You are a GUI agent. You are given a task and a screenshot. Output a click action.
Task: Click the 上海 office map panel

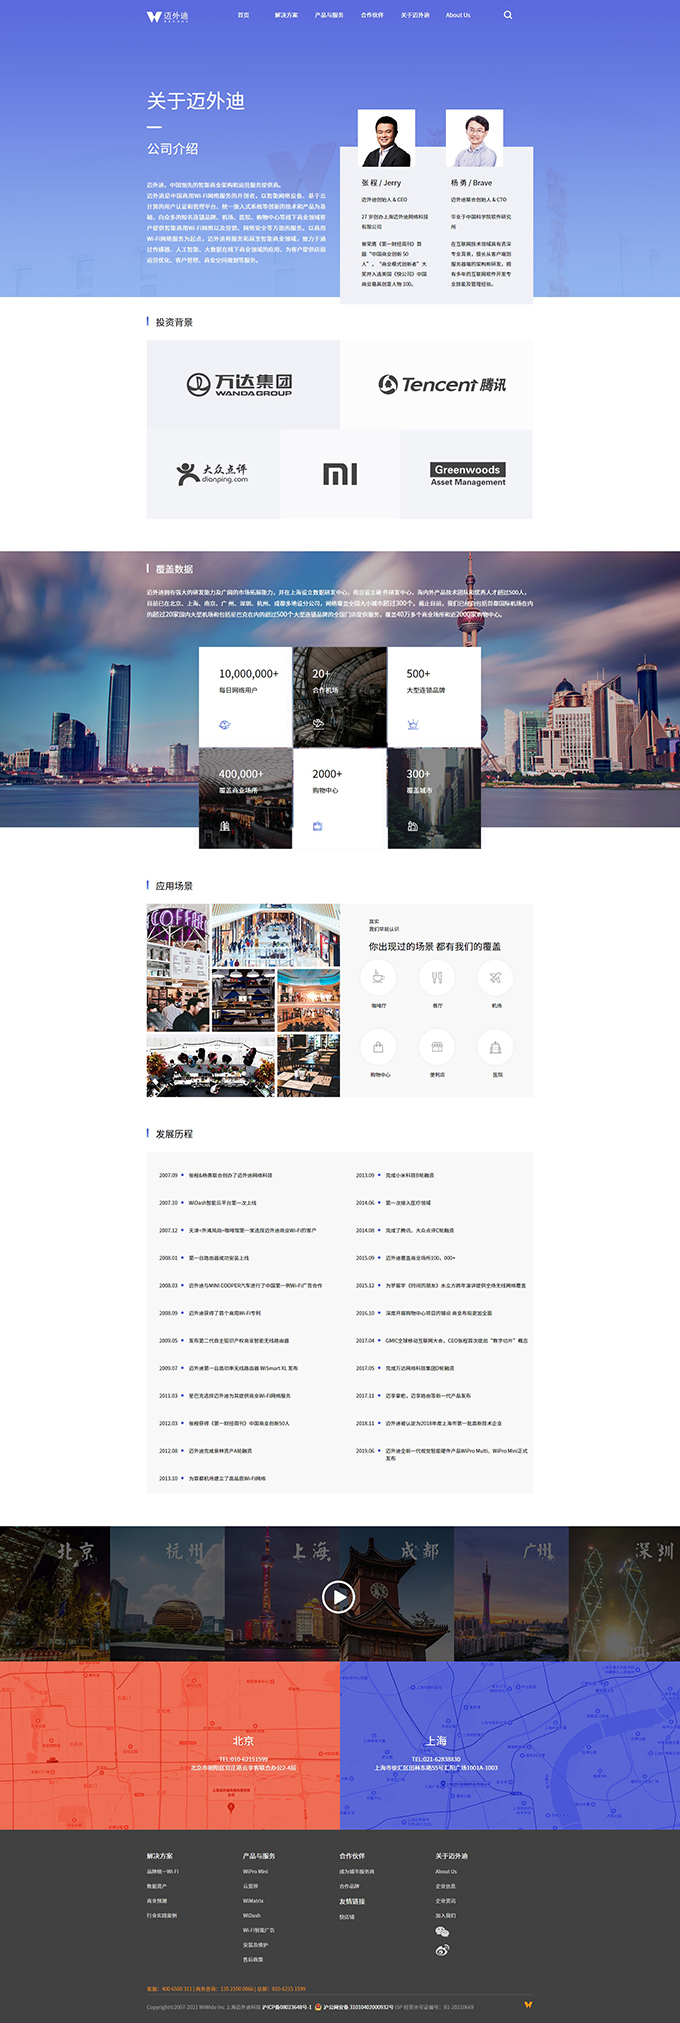click(x=510, y=1746)
